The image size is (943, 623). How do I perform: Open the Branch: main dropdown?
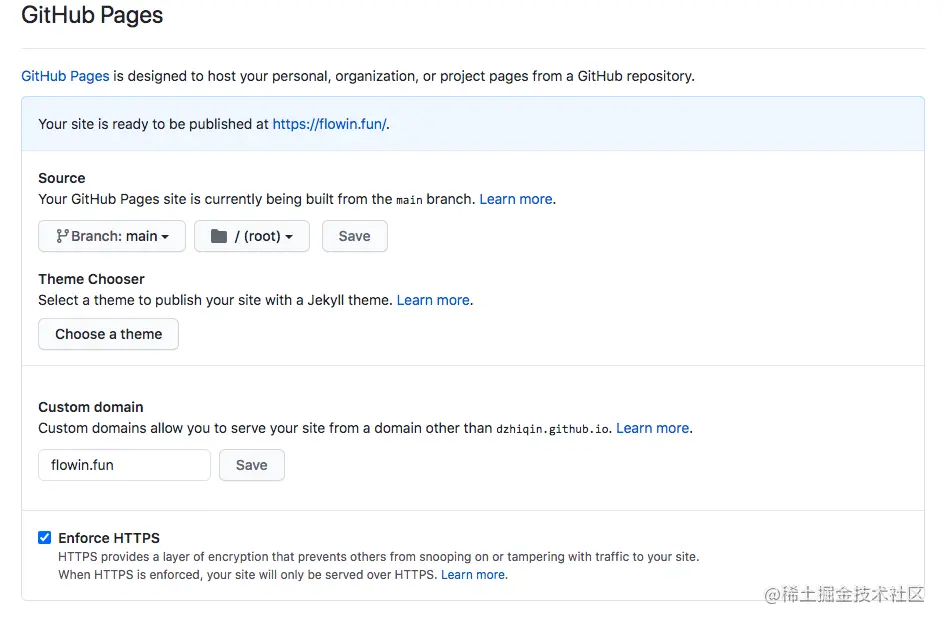pos(112,236)
